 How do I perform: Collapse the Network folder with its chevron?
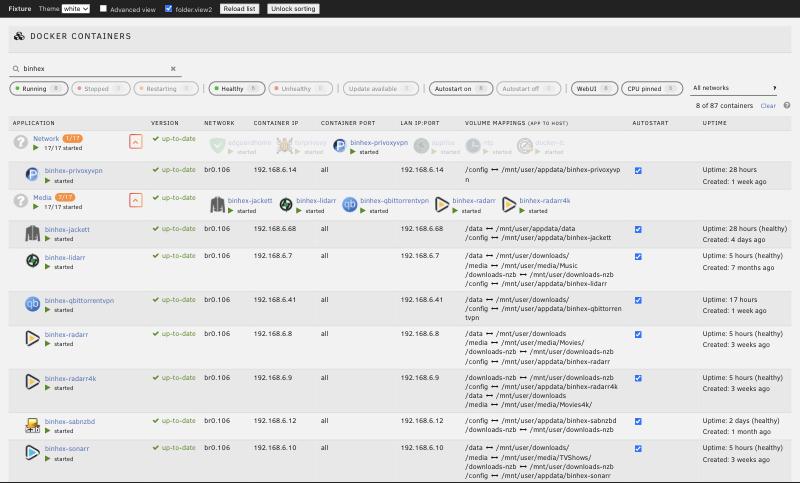click(x=136, y=141)
